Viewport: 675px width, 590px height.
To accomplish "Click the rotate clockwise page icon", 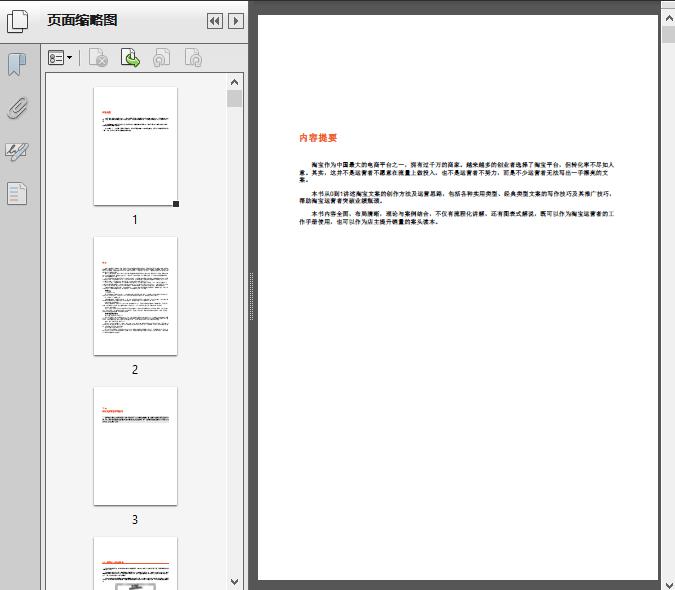I will click(193, 58).
